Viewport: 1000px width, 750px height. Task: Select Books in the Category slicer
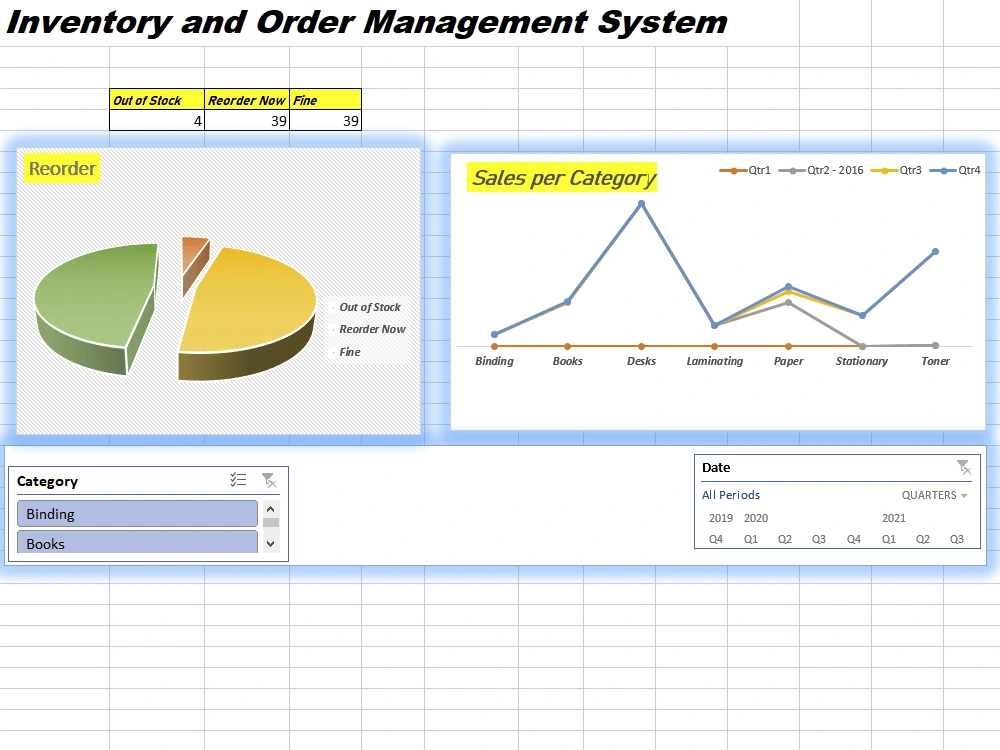point(137,542)
